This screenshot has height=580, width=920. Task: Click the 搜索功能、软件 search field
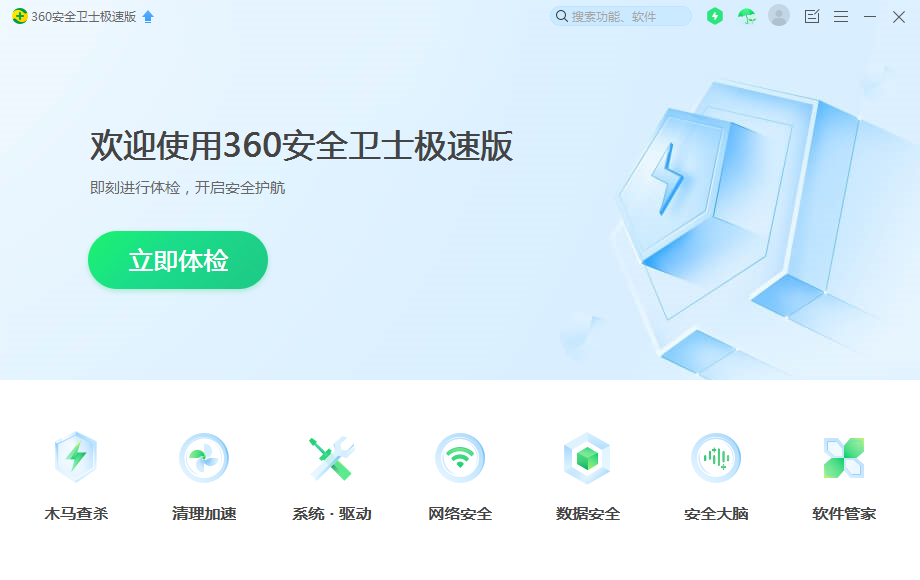[x=621, y=16]
